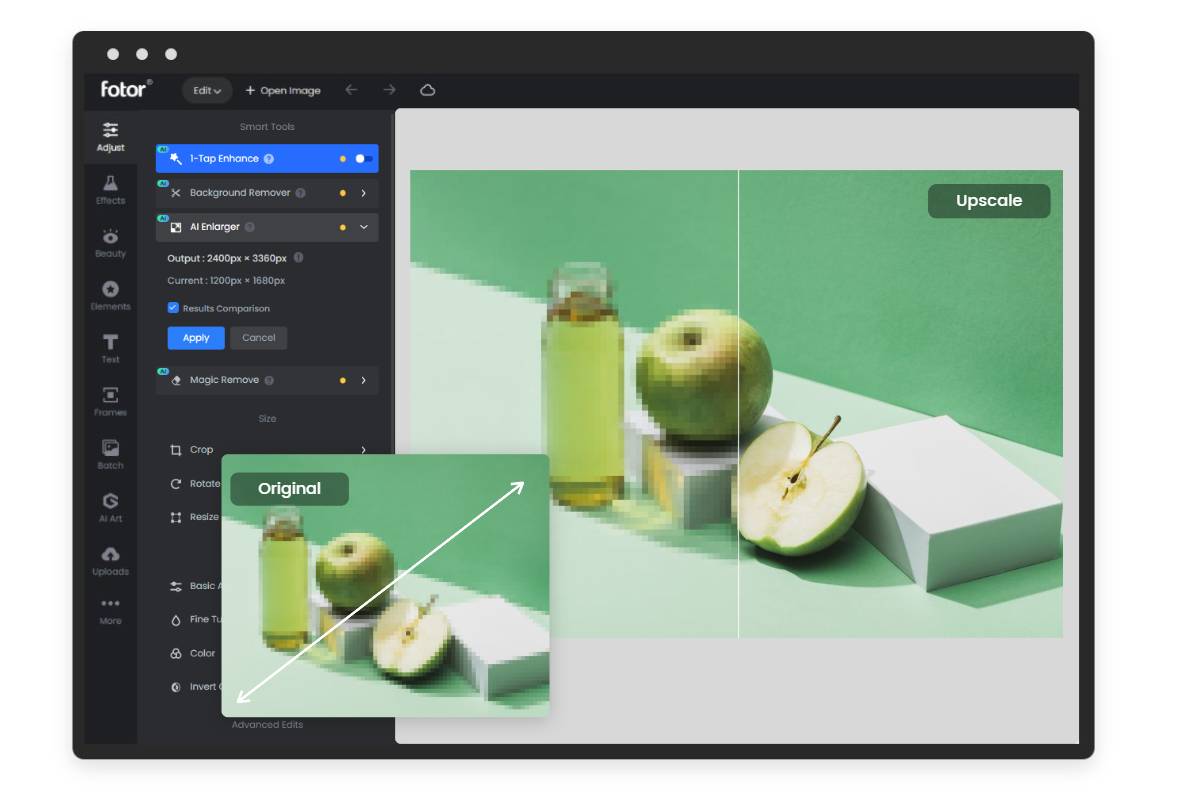
Task: Click the cloud save icon
Action: point(427,90)
